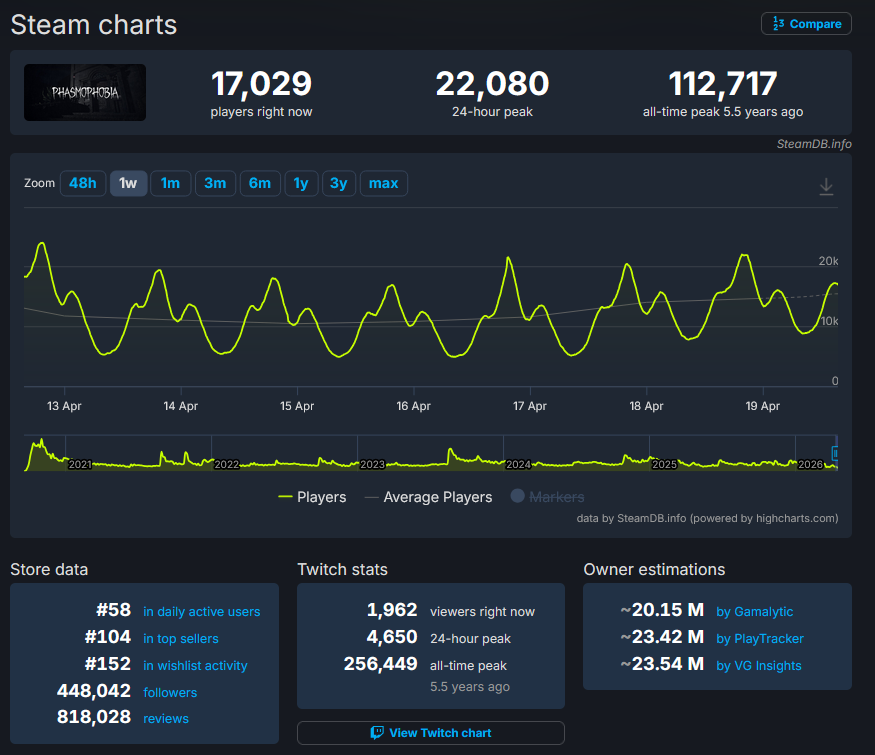Open 'by Gamalytic' link

point(754,612)
